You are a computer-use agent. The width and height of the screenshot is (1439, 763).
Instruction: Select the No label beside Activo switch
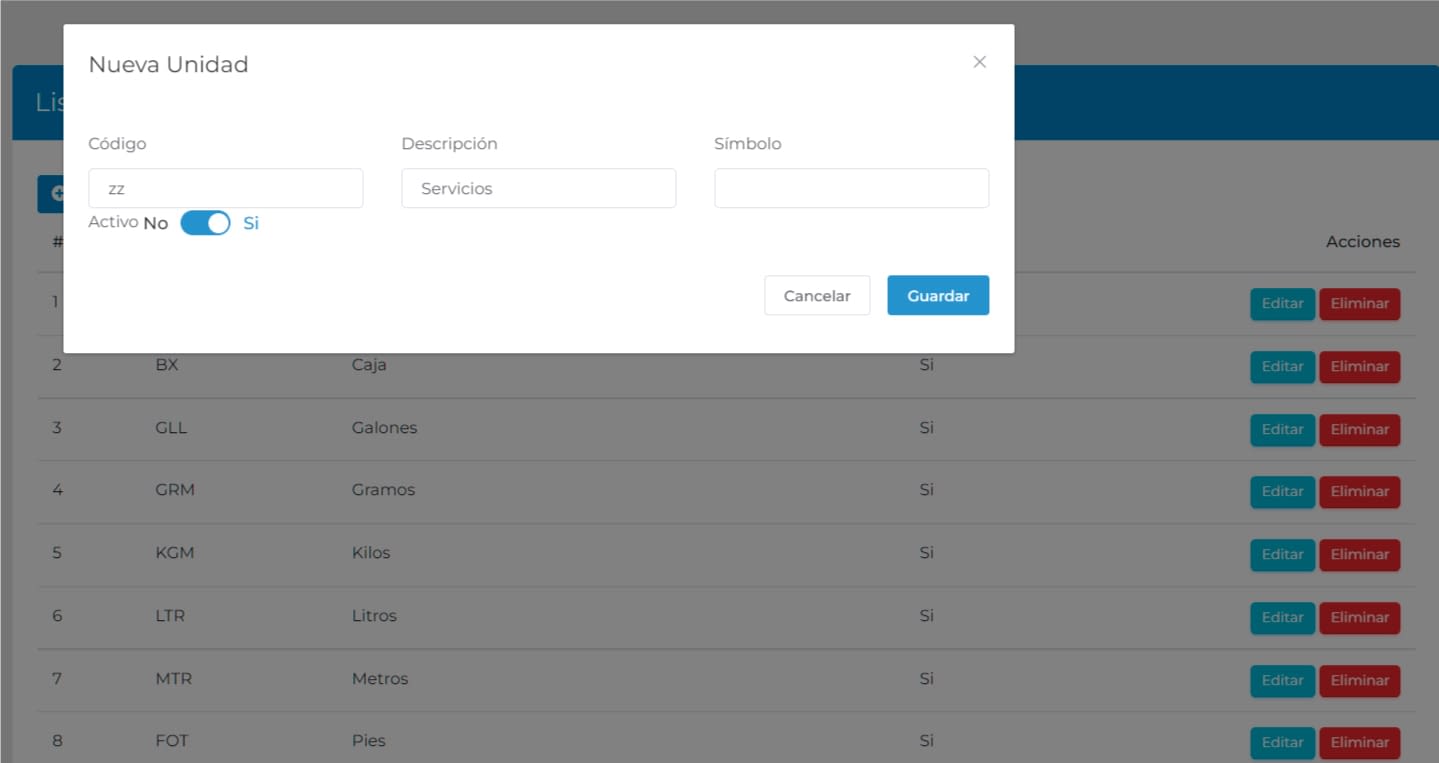click(x=155, y=223)
